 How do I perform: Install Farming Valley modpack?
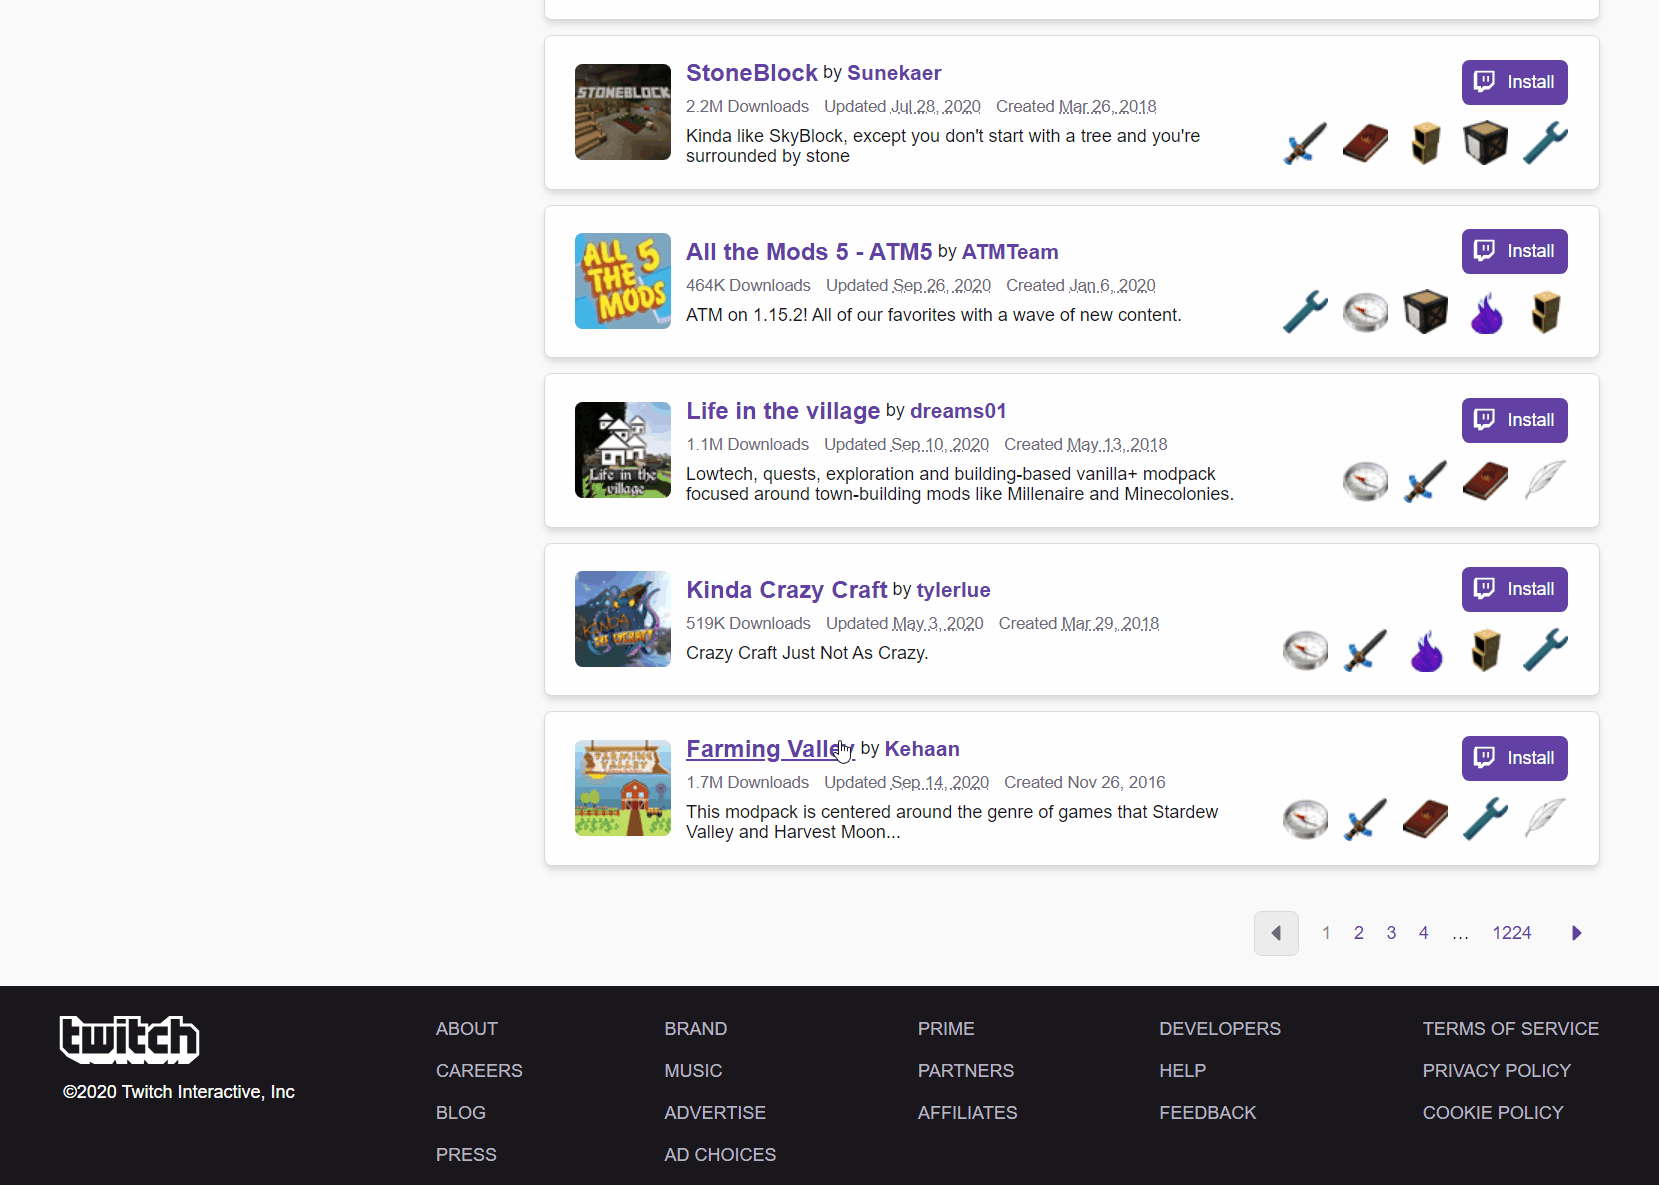point(1514,758)
